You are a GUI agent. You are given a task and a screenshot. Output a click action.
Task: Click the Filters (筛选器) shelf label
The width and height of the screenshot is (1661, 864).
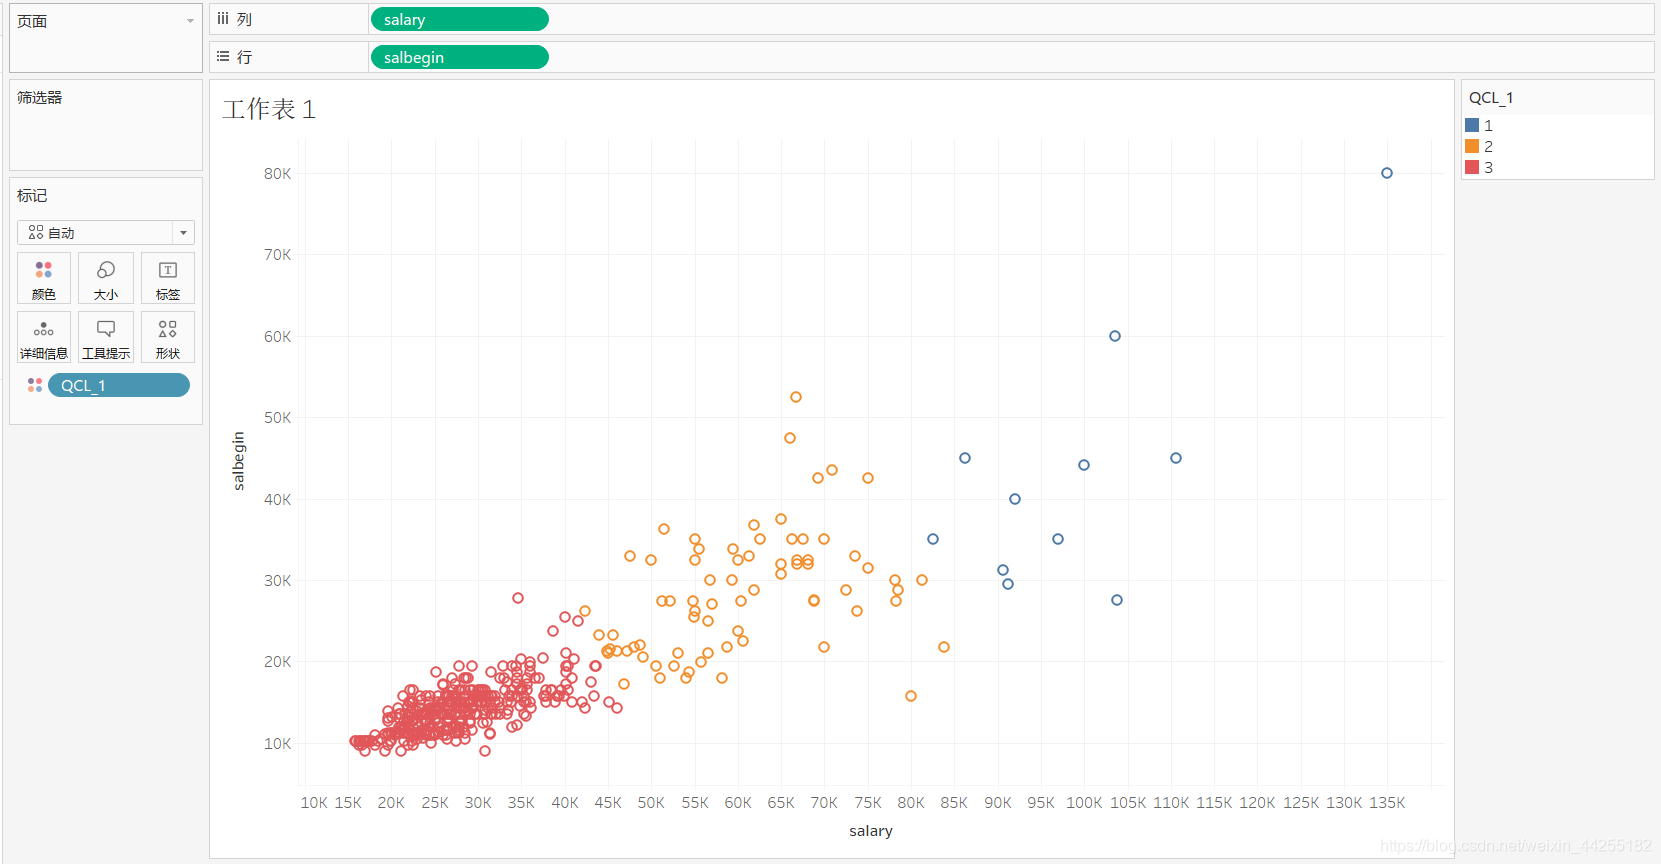[40, 97]
